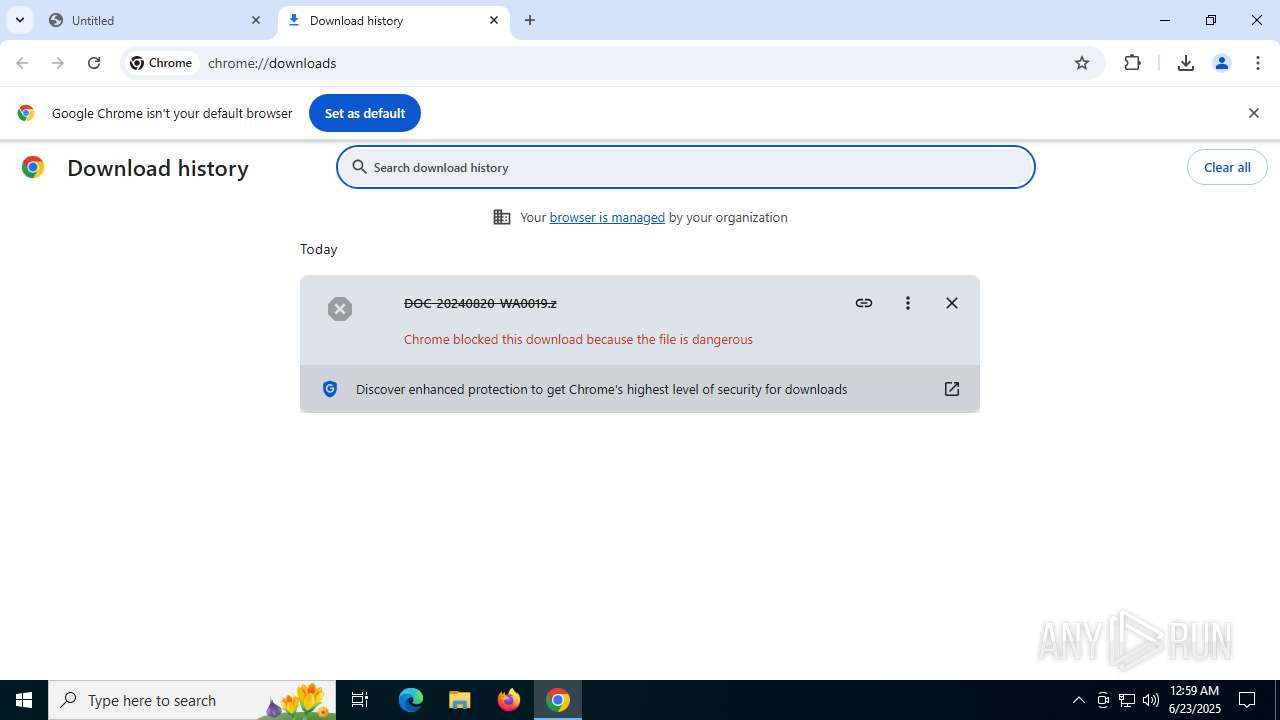Open a new tab with plus button
This screenshot has height=720, width=1280.
coord(530,20)
